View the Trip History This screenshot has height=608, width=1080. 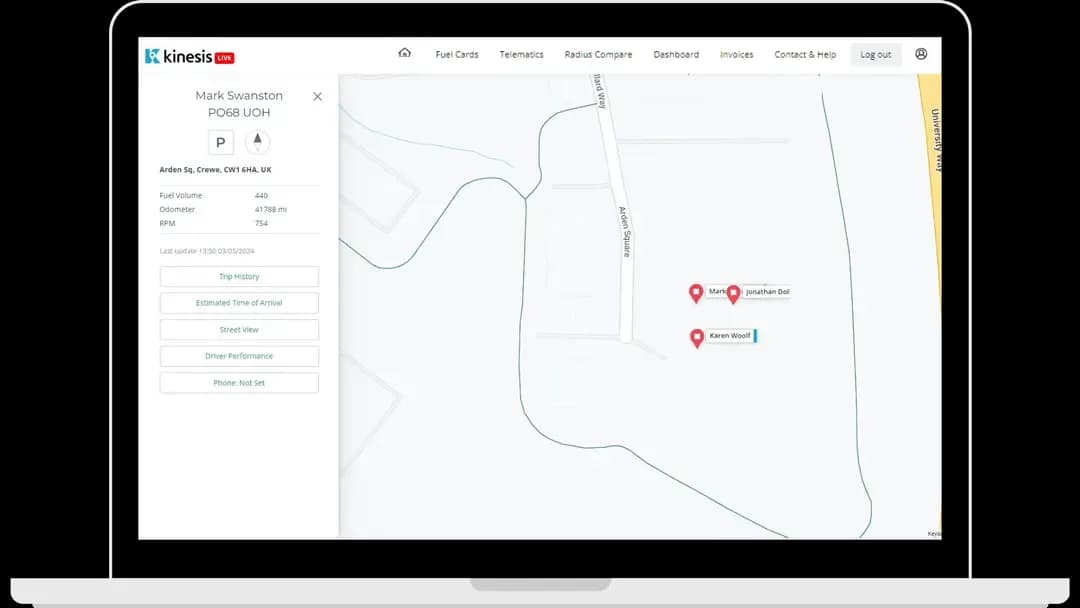(x=239, y=277)
